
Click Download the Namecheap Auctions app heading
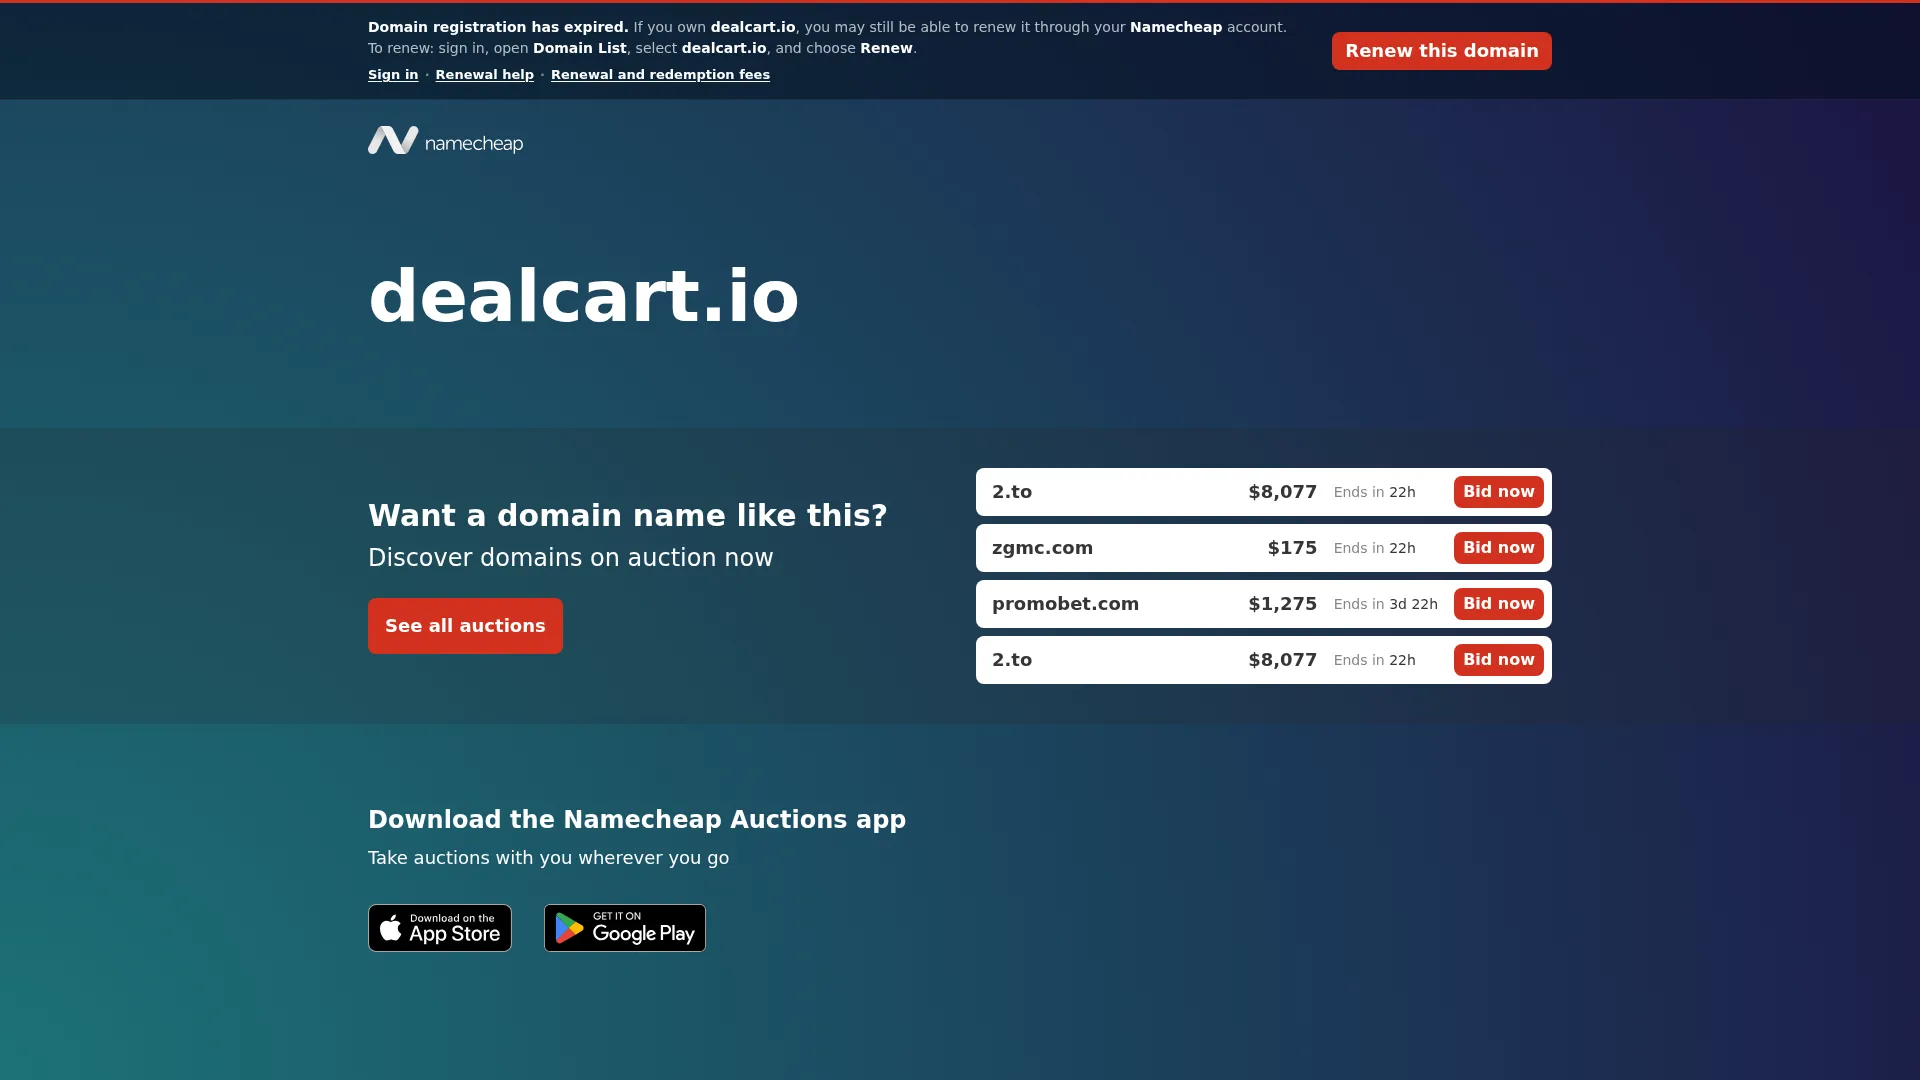coord(637,819)
